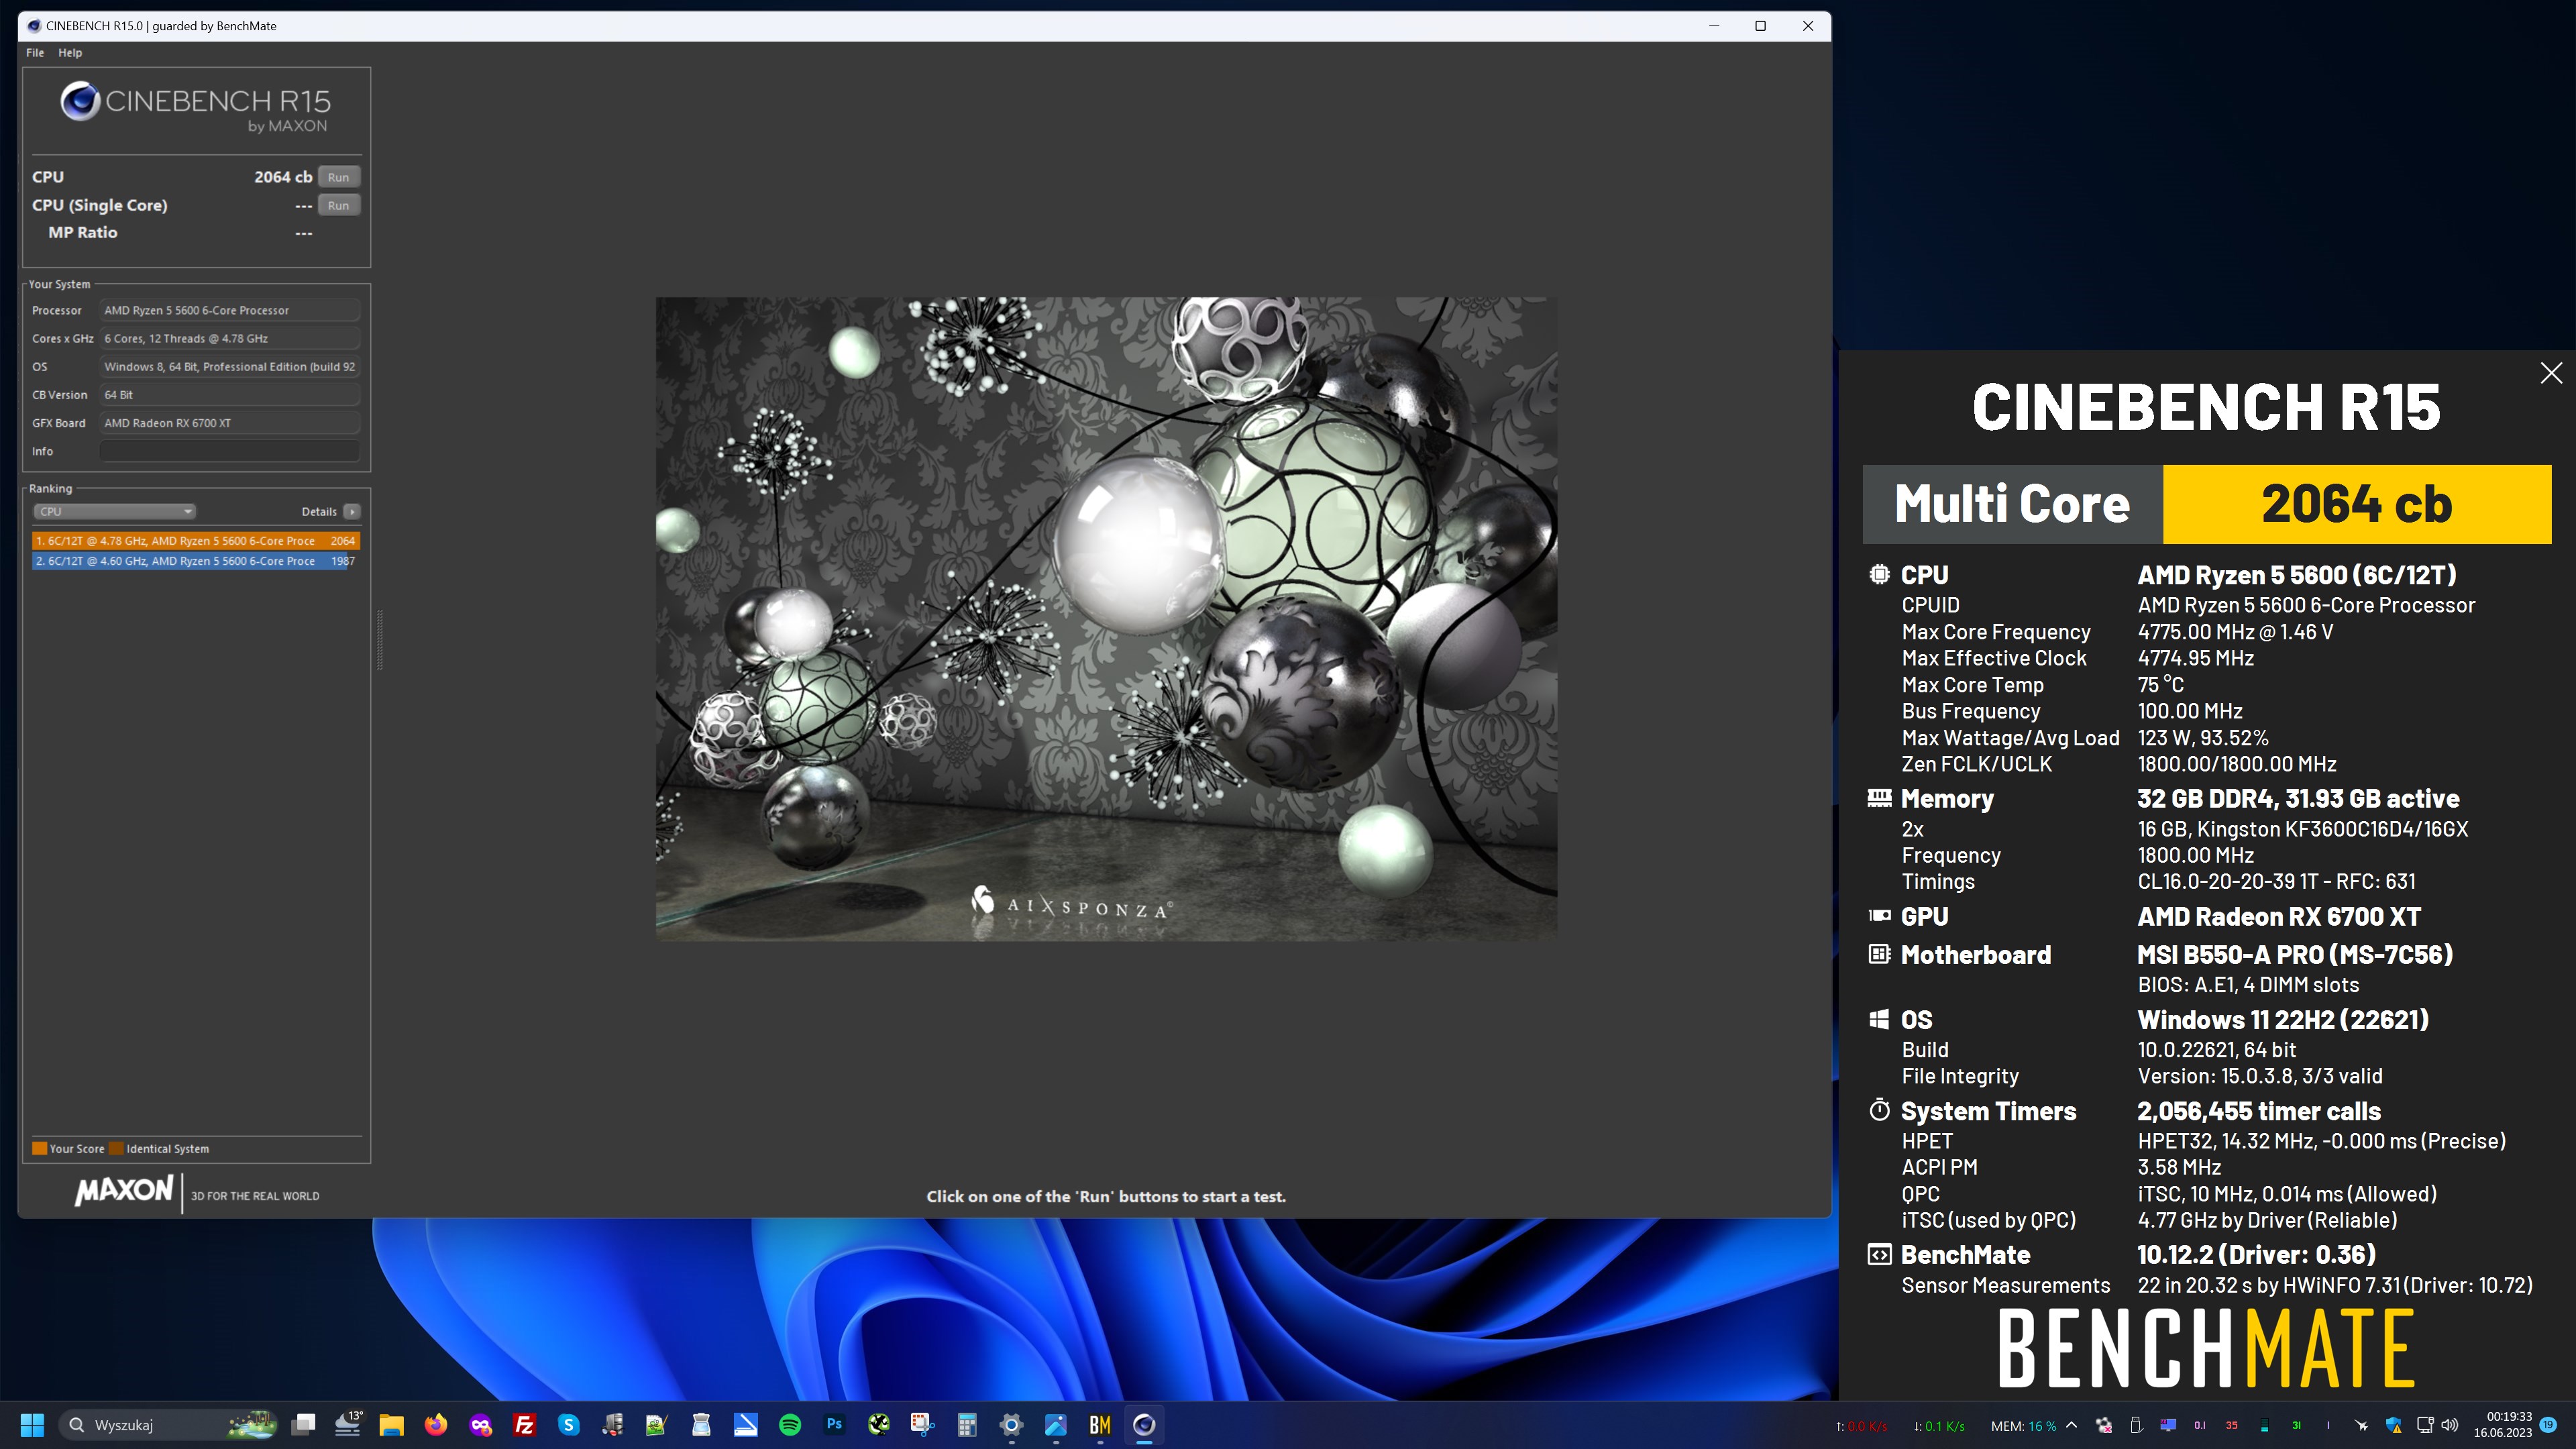Click the System Timers stopwatch icon

1879,1110
